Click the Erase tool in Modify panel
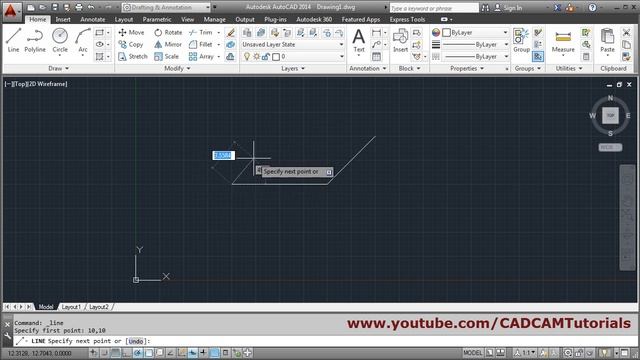This screenshot has width=640, height=360. [x=231, y=32]
